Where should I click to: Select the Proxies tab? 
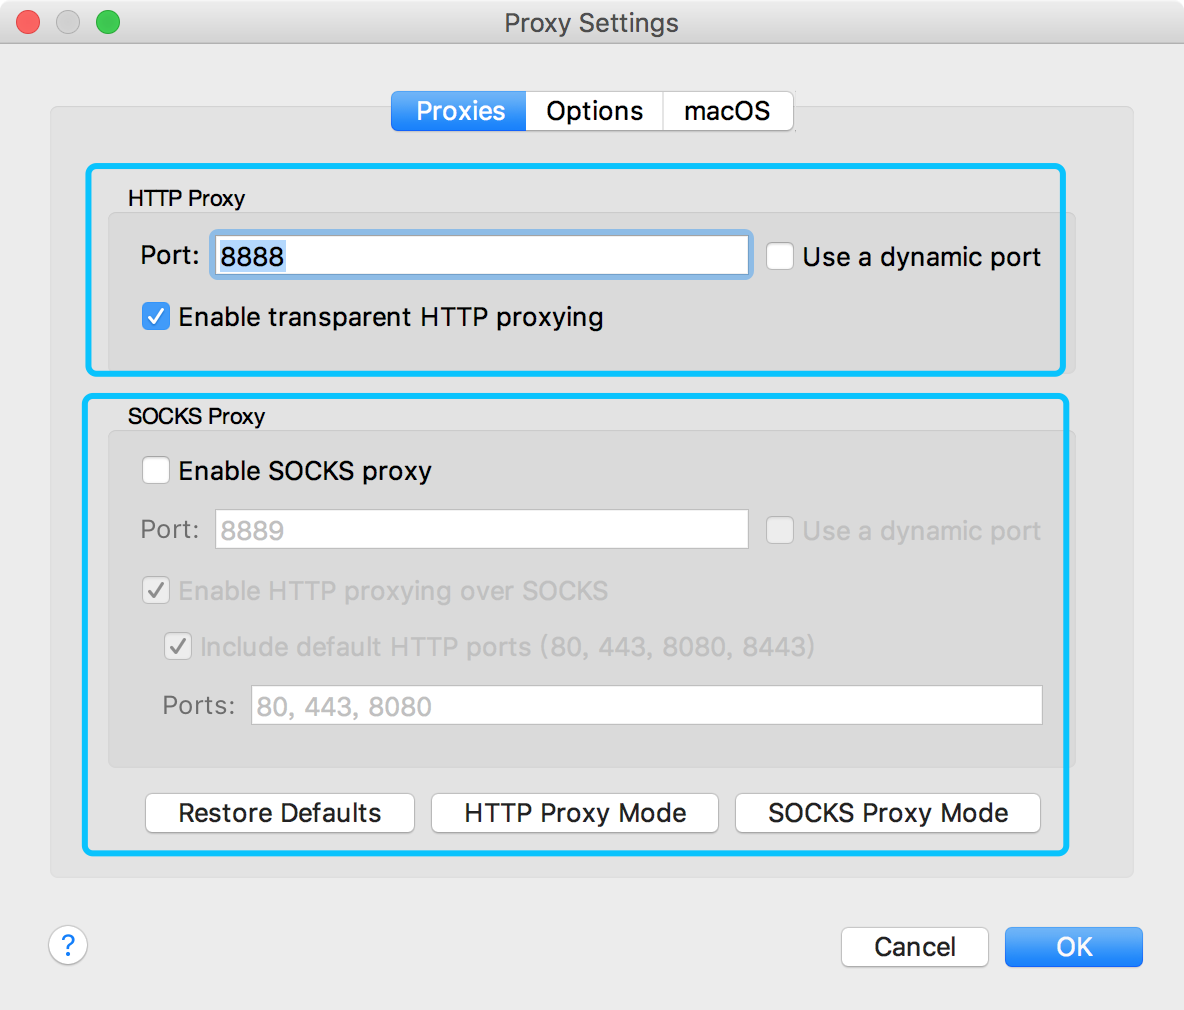point(458,111)
